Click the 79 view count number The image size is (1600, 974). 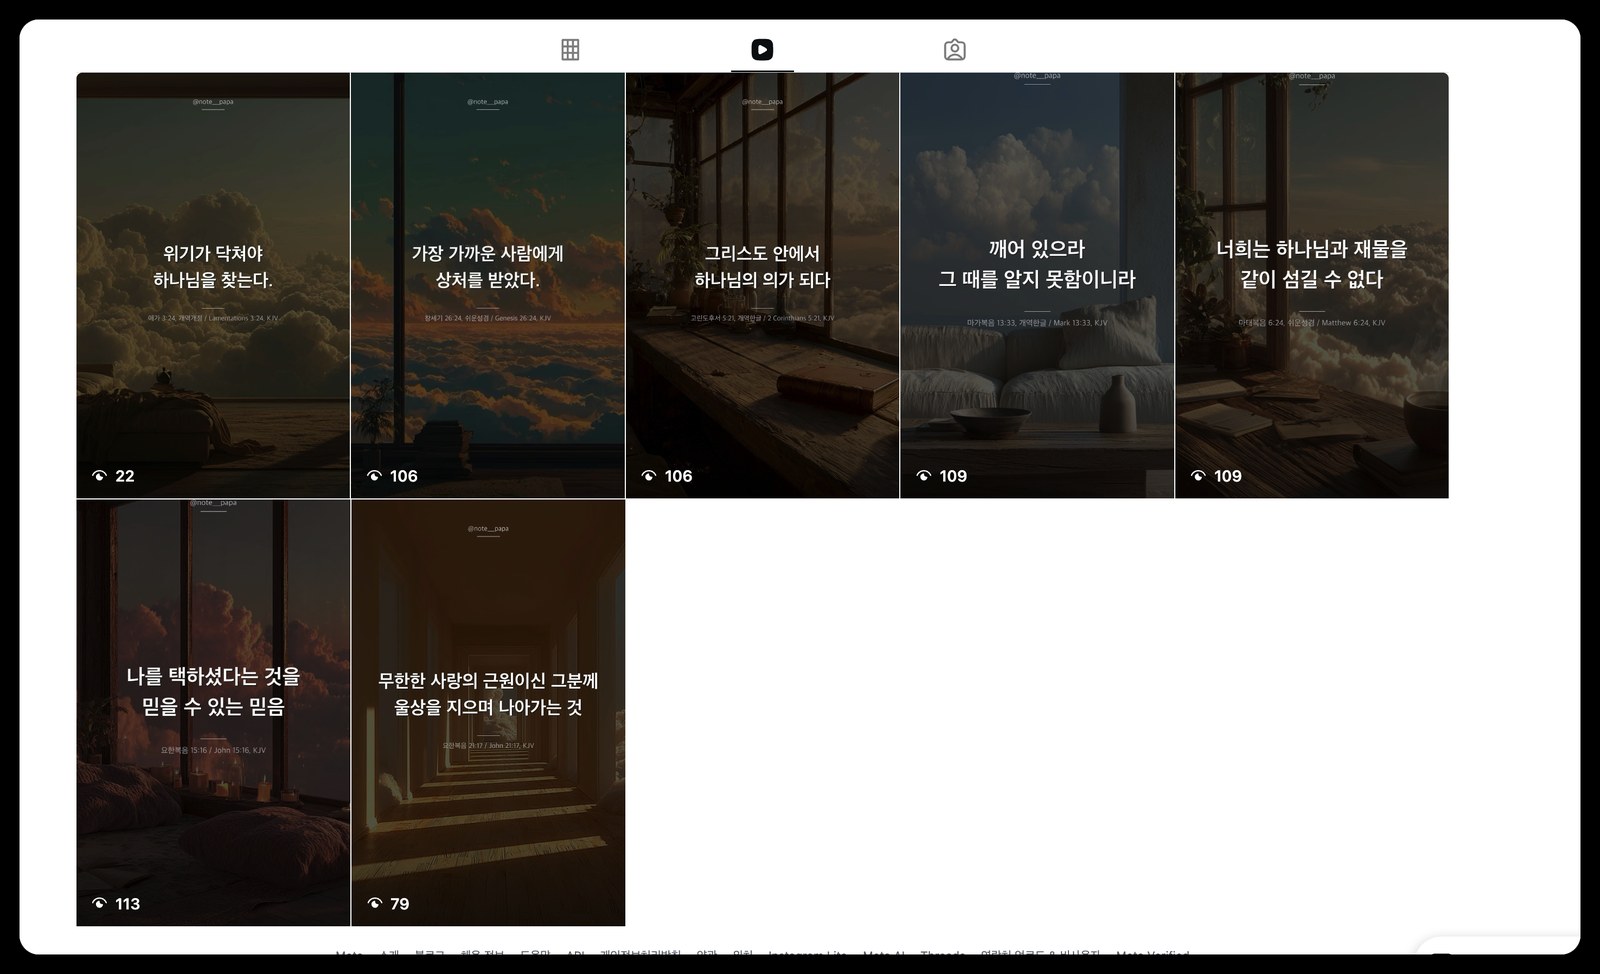tap(400, 904)
